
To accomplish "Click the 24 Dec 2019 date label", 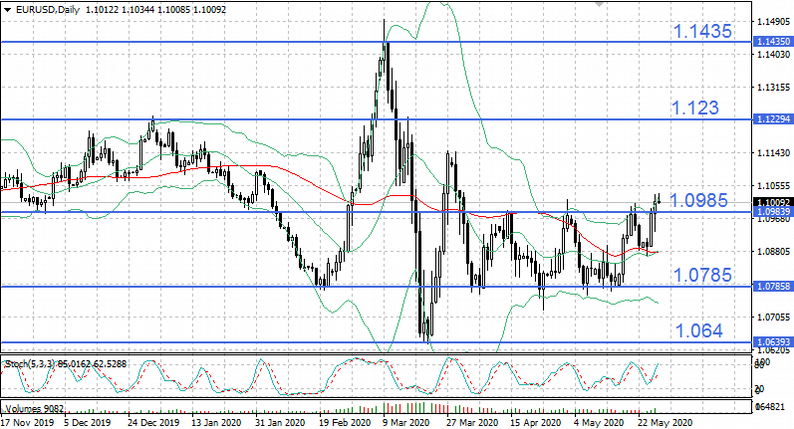I will coord(153,422).
